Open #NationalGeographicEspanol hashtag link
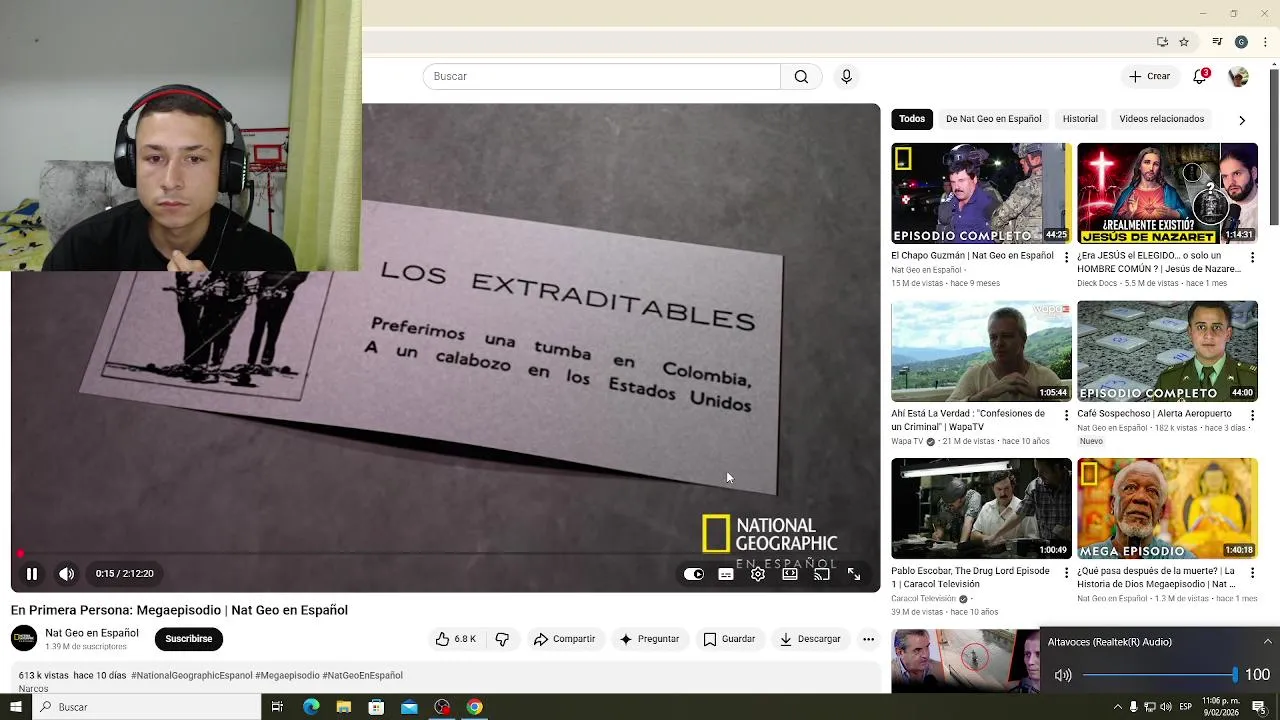Image resolution: width=1280 pixels, height=720 pixels. 192,676
